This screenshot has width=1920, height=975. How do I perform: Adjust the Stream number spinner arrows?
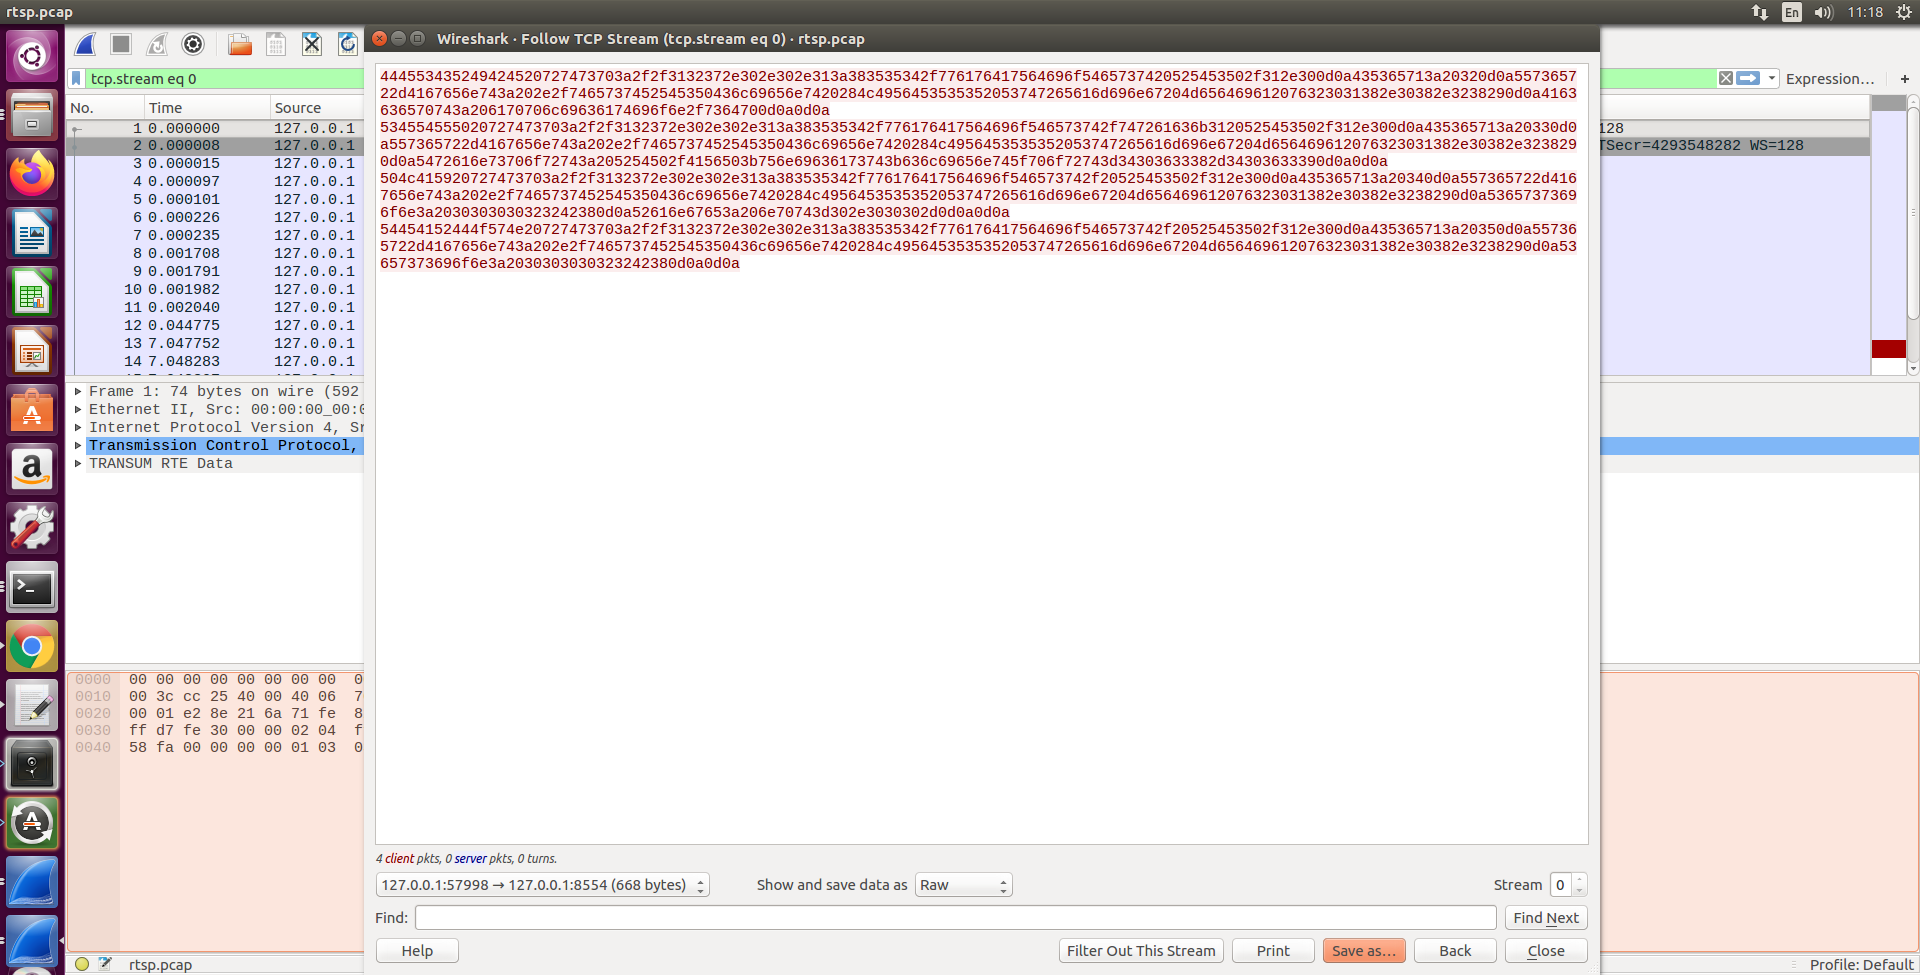pyautogui.click(x=1580, y=885)
